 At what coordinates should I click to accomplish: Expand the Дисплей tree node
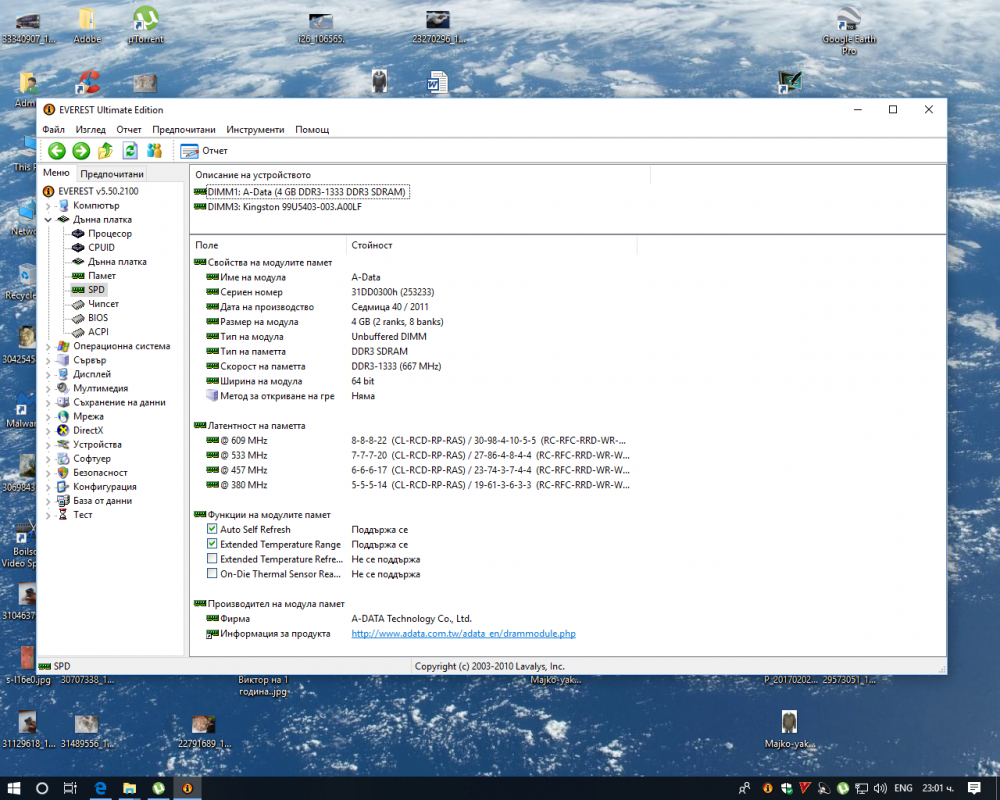tap(48, 374)
